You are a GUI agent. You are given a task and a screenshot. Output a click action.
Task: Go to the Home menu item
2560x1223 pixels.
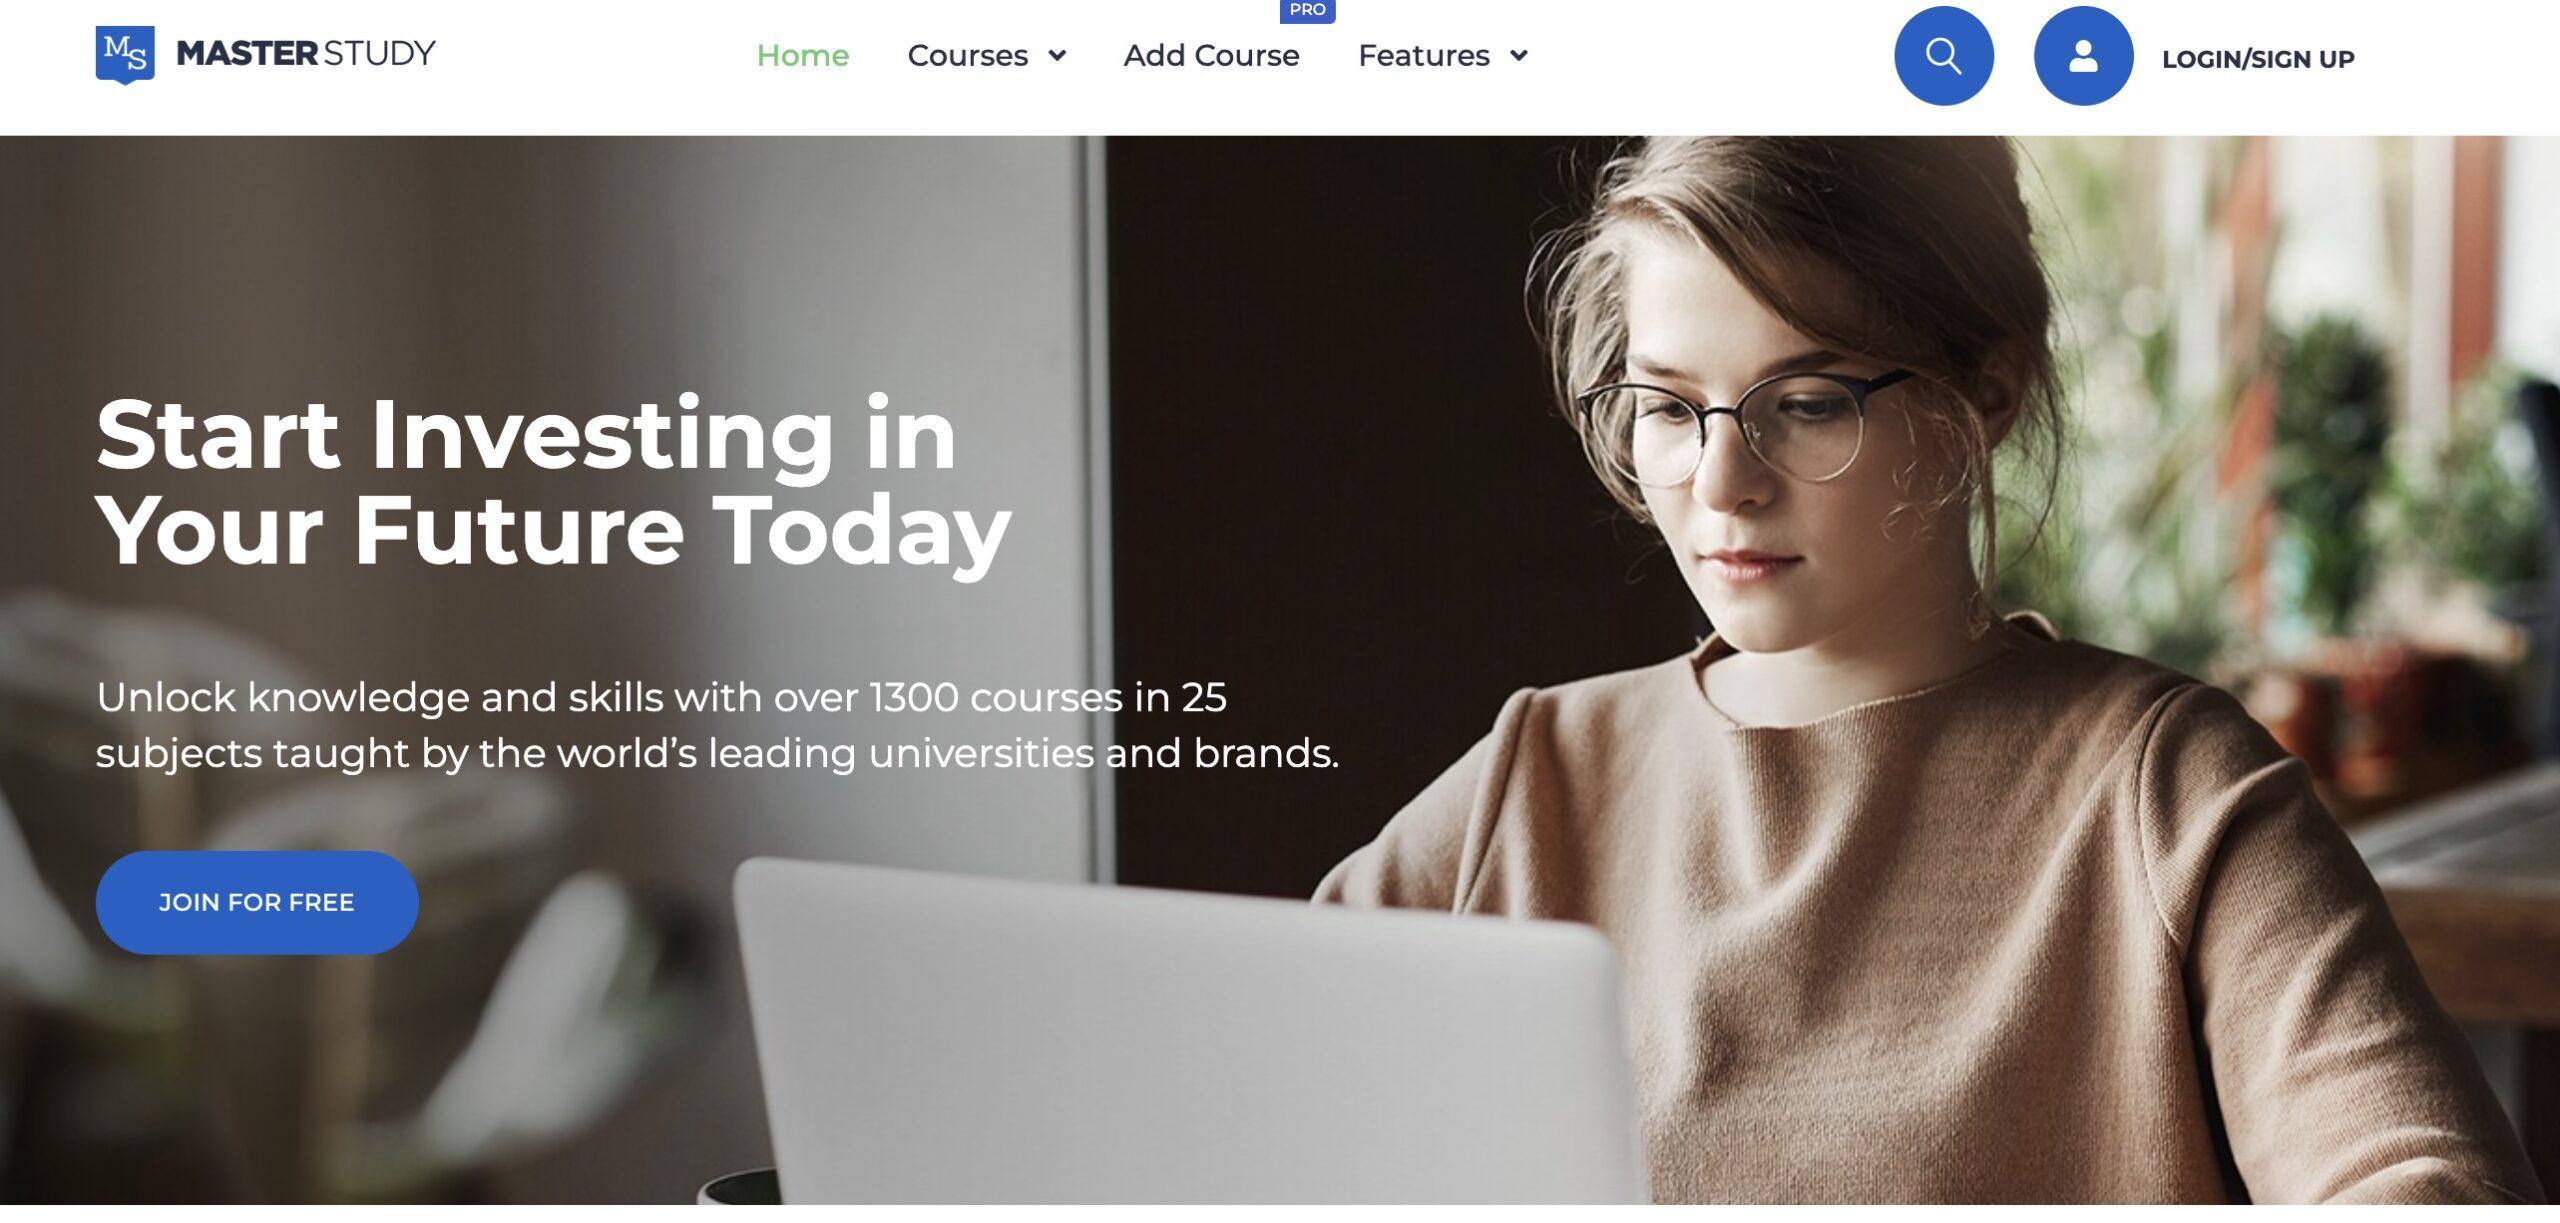tap(803, 55)
